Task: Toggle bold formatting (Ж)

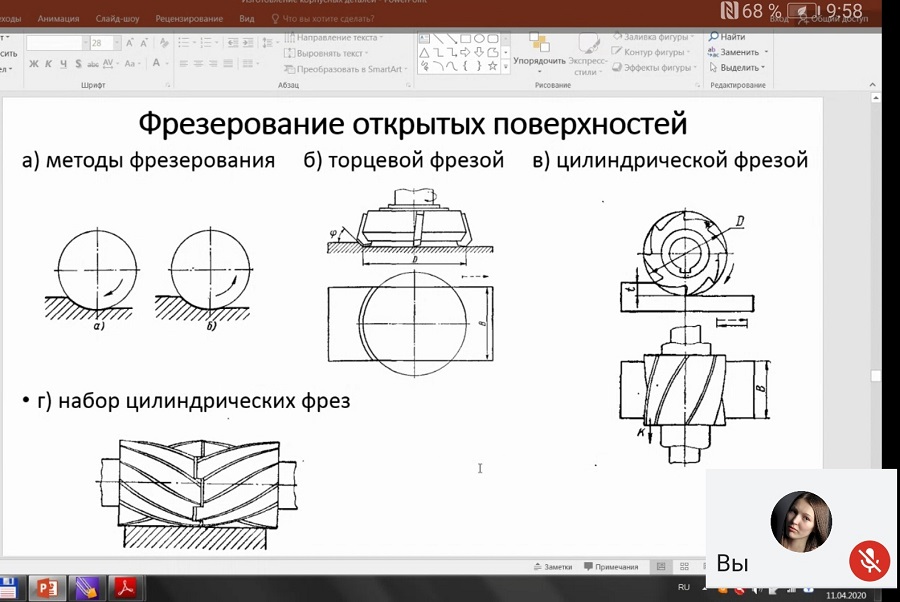Action: click(x=34, y=64)
